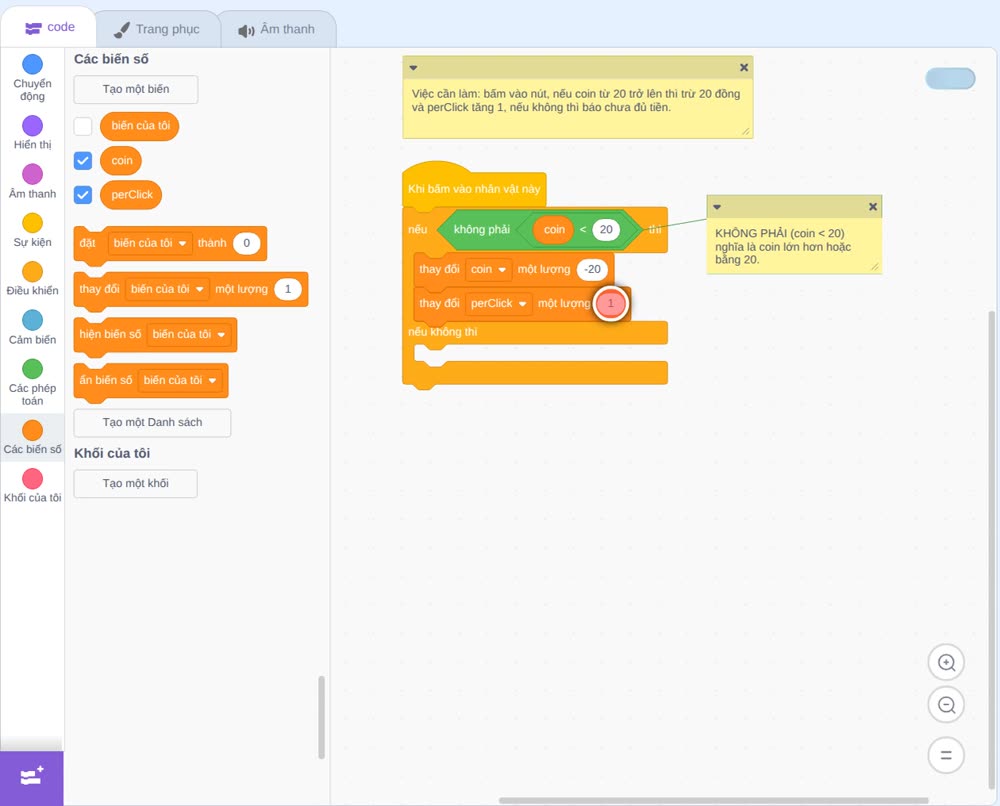1000x806 pixels.
Task: Click the perClick change amount value 1
Action: pyautogui.click(x=611, y=304)
